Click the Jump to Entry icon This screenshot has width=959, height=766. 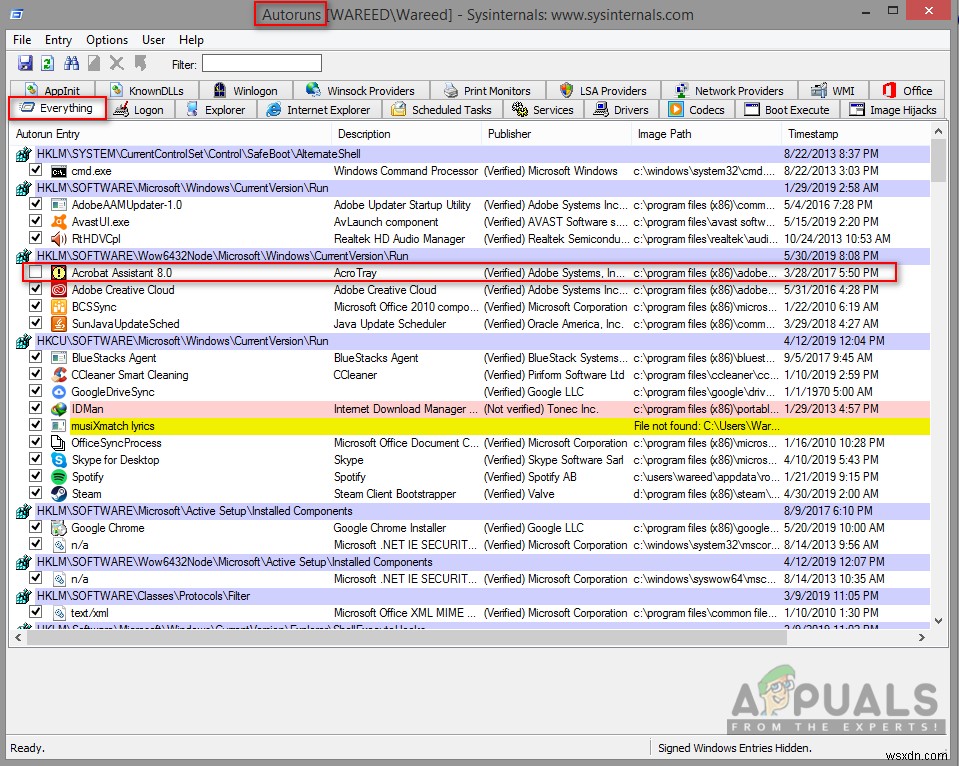coord(140,63)
